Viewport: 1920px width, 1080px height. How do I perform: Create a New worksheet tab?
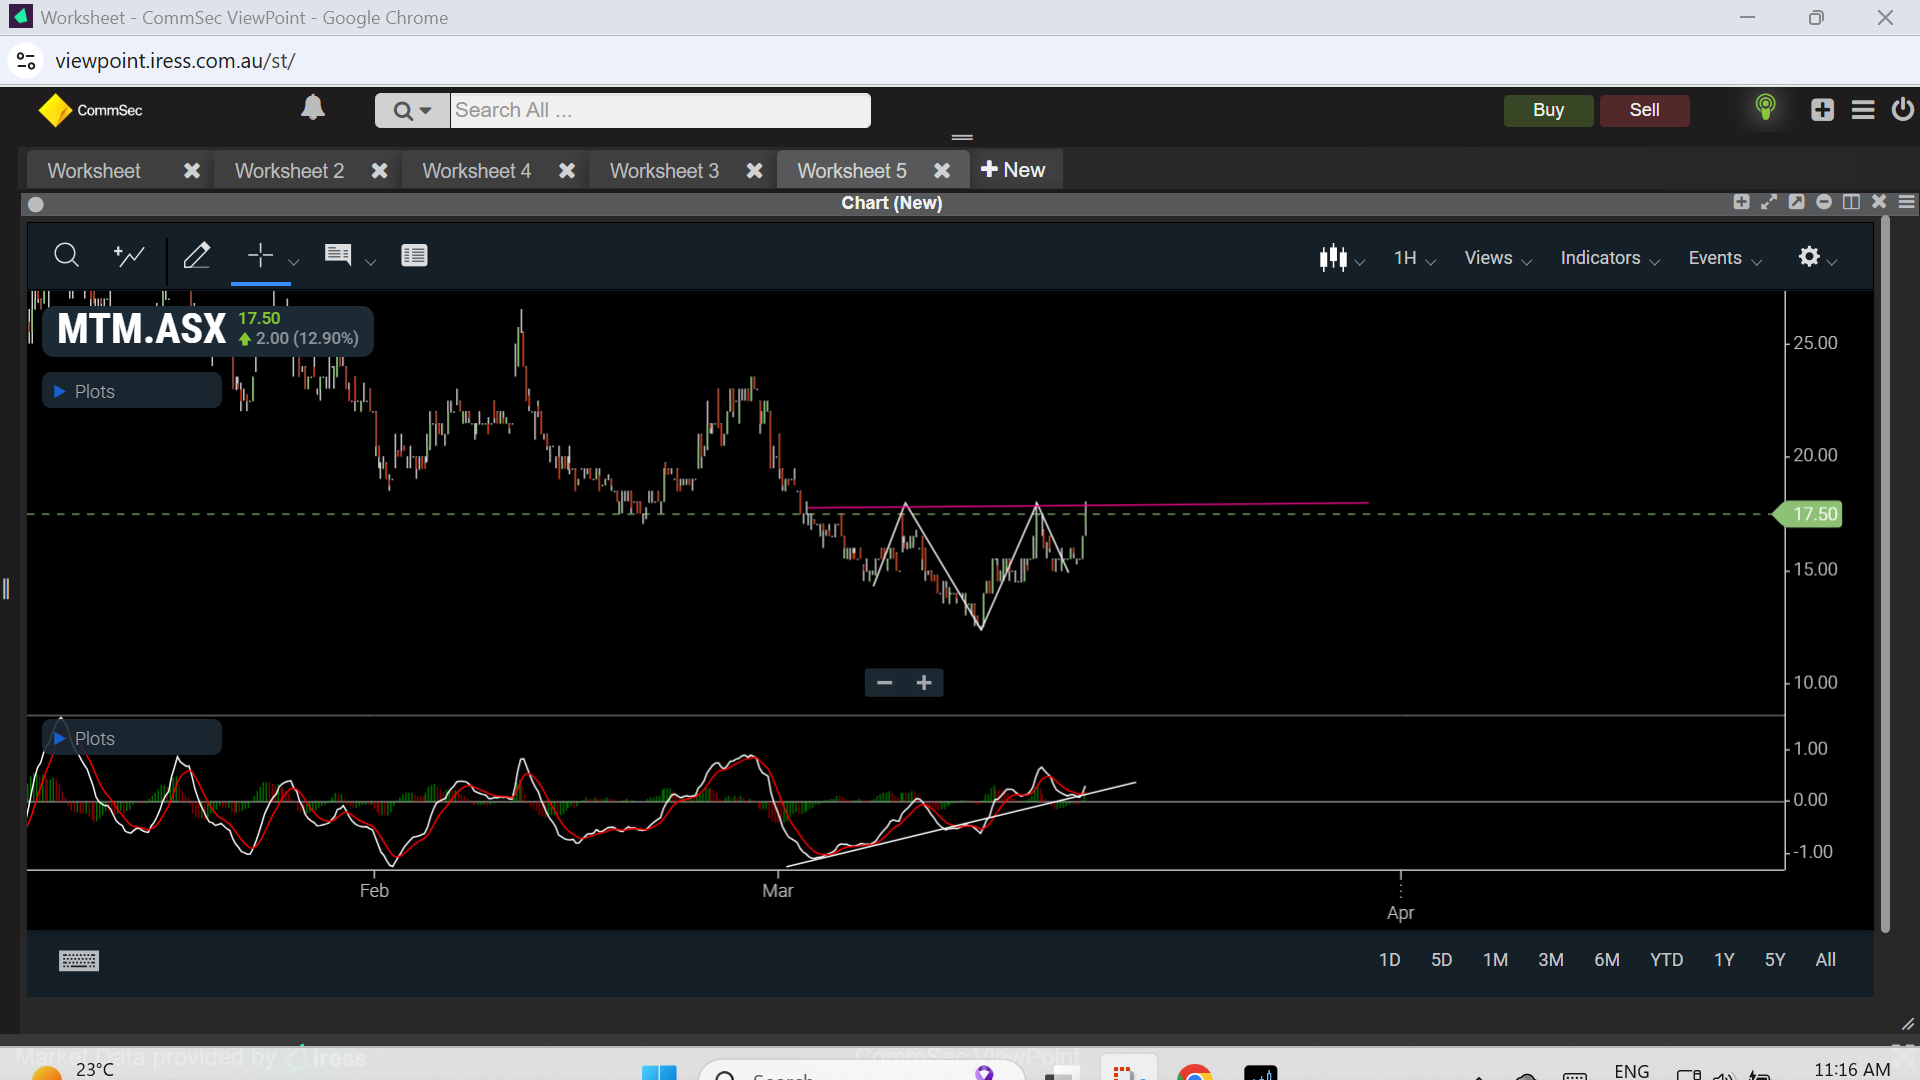pos(1013,170)
